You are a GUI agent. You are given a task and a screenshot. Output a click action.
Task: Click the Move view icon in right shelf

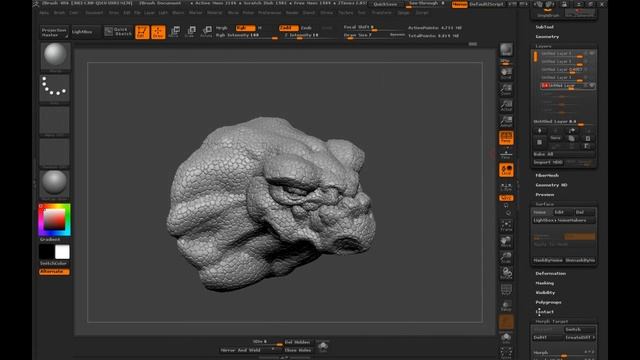[x=506, y=241]
